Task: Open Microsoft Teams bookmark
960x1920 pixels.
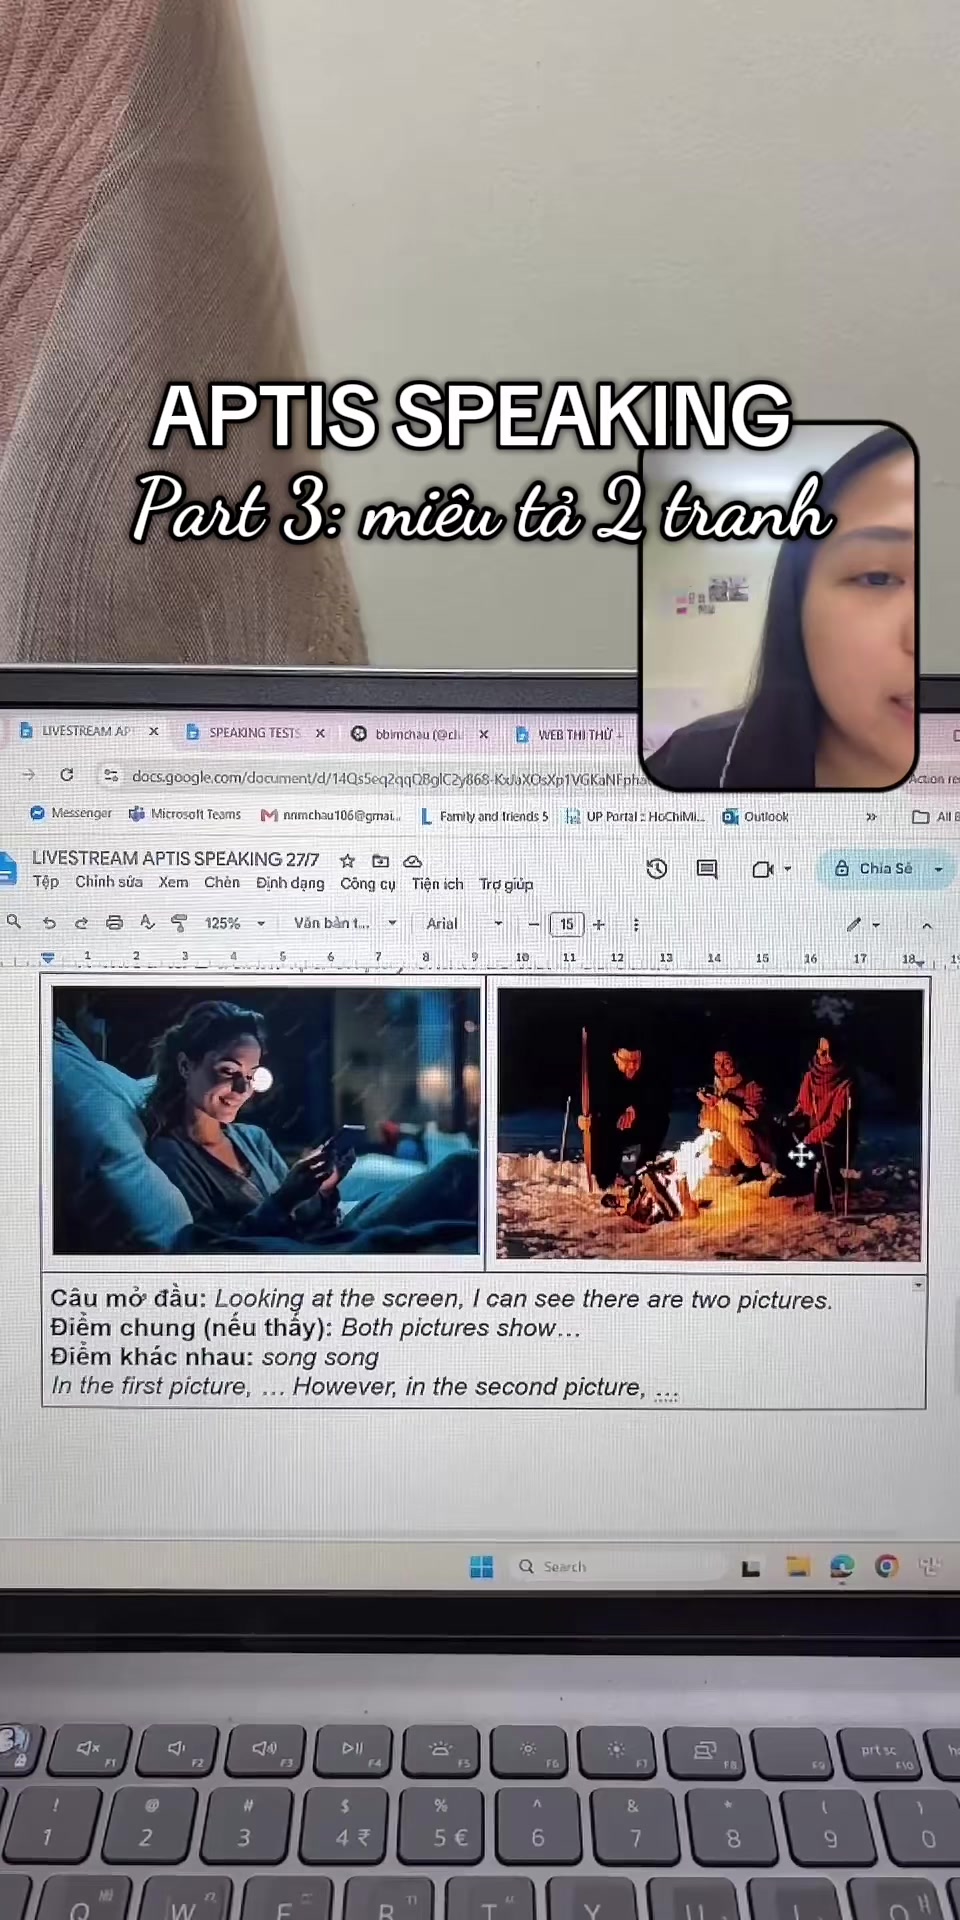Action: click(x=185, y=814)
